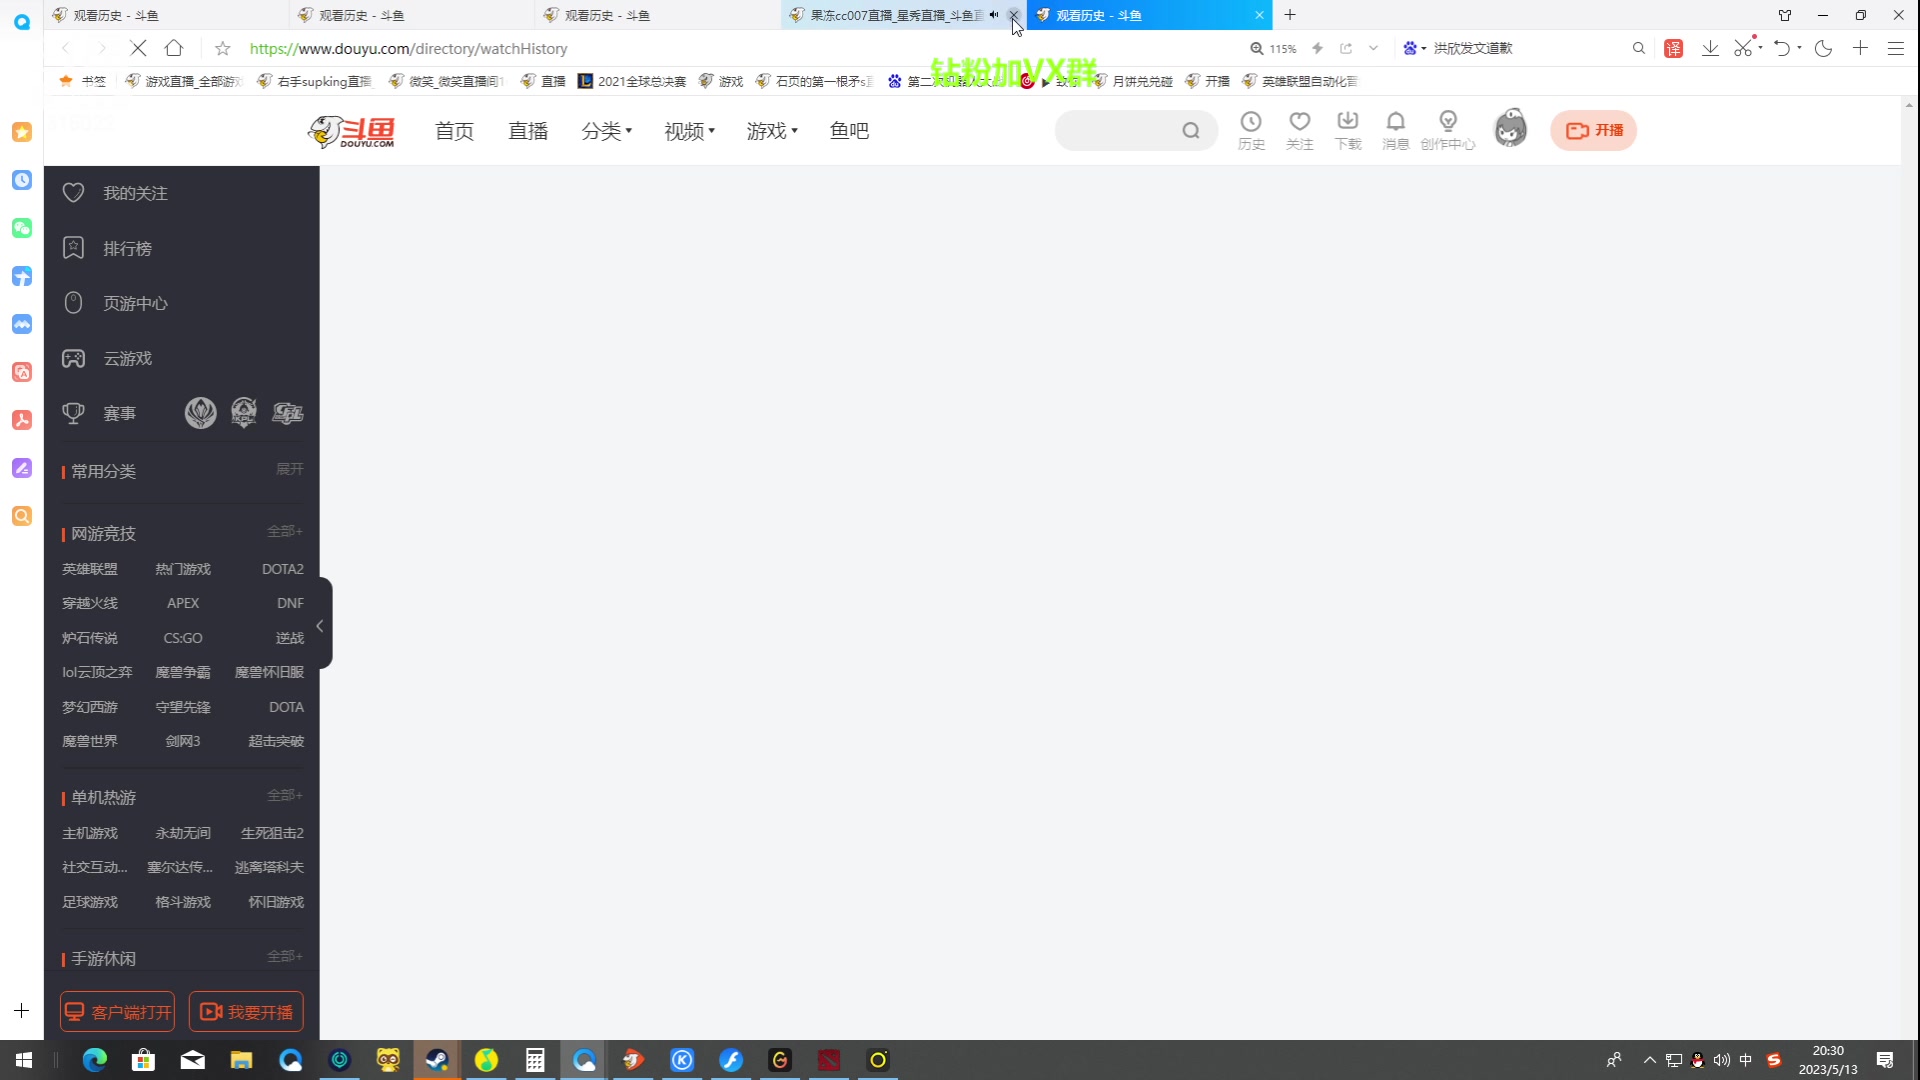The width and height of the screenshot is (1920, 1080).
Task: Click the orange 开播 button in header
Action: click(1593, 130)
